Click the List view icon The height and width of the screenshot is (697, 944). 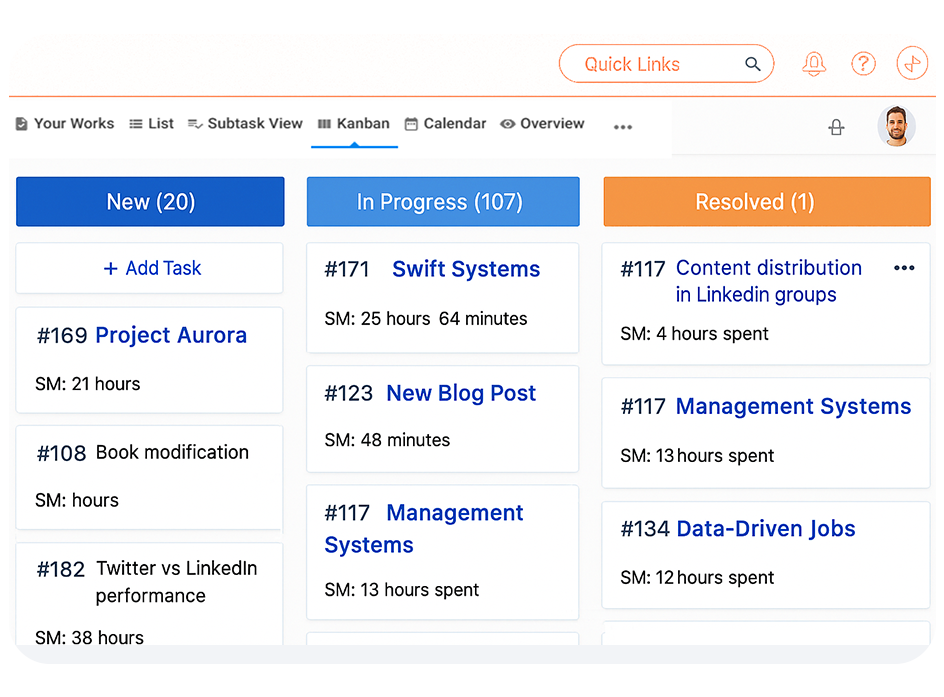click(137, 123)
